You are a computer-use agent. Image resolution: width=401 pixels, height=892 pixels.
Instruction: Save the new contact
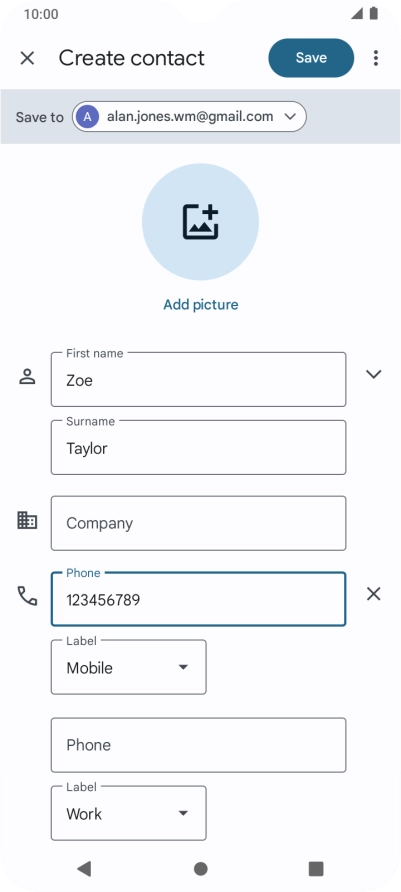[311, 58]
